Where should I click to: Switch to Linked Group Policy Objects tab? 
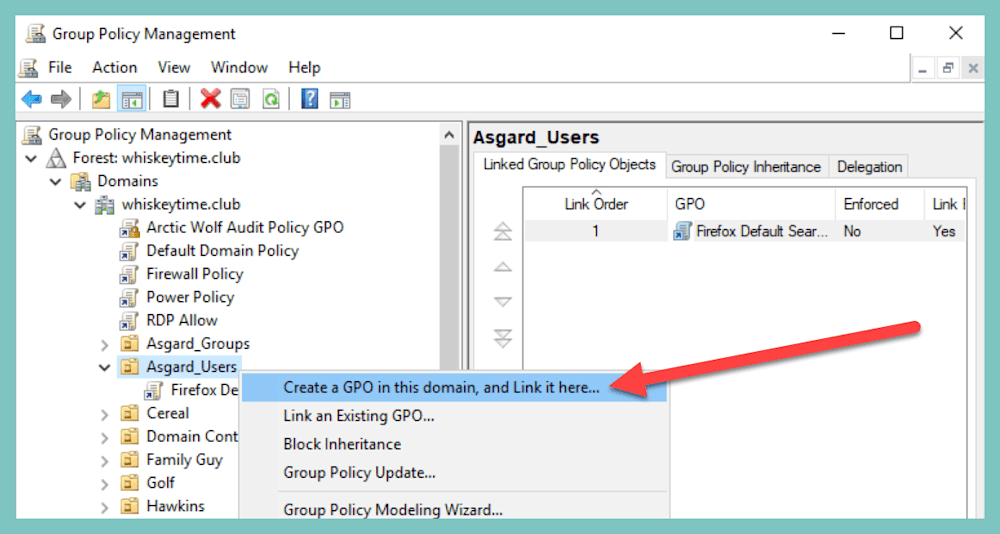[570, 165]
